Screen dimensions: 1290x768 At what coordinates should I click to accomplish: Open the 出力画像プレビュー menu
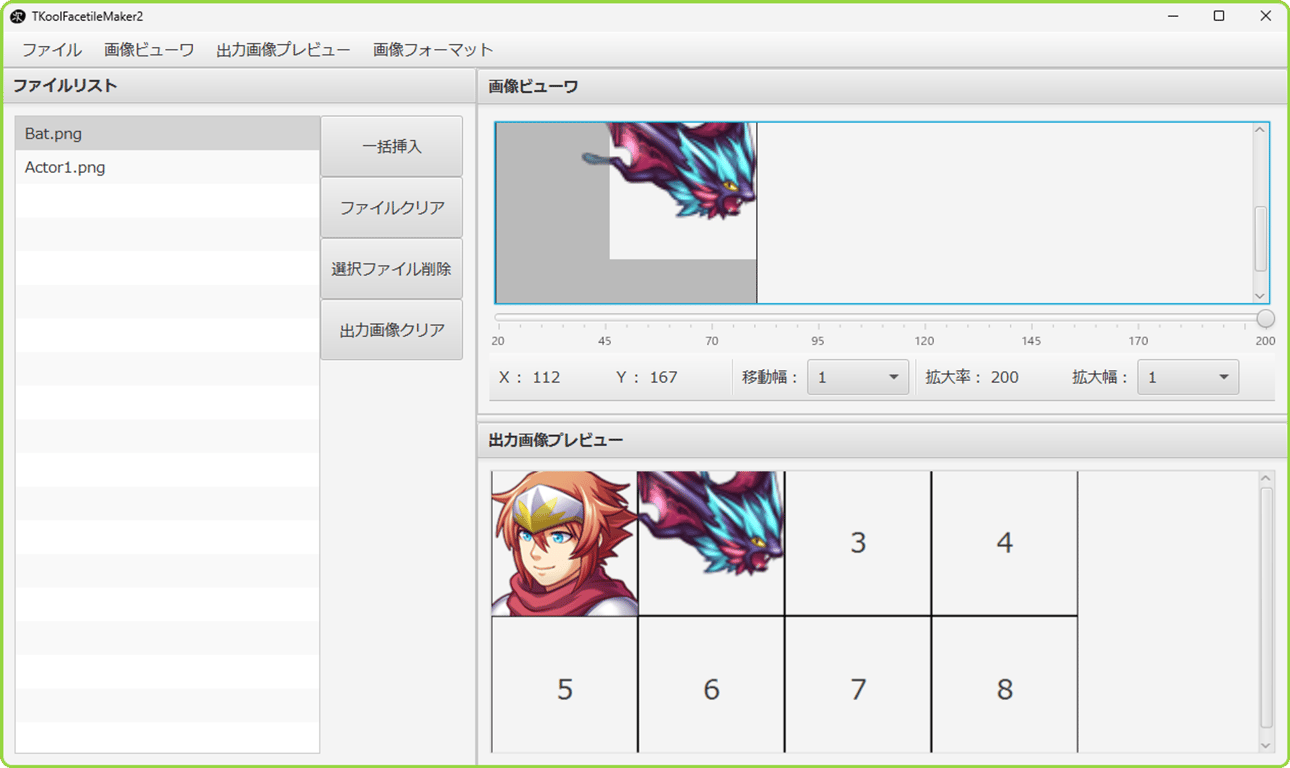[x=283, y=50]
